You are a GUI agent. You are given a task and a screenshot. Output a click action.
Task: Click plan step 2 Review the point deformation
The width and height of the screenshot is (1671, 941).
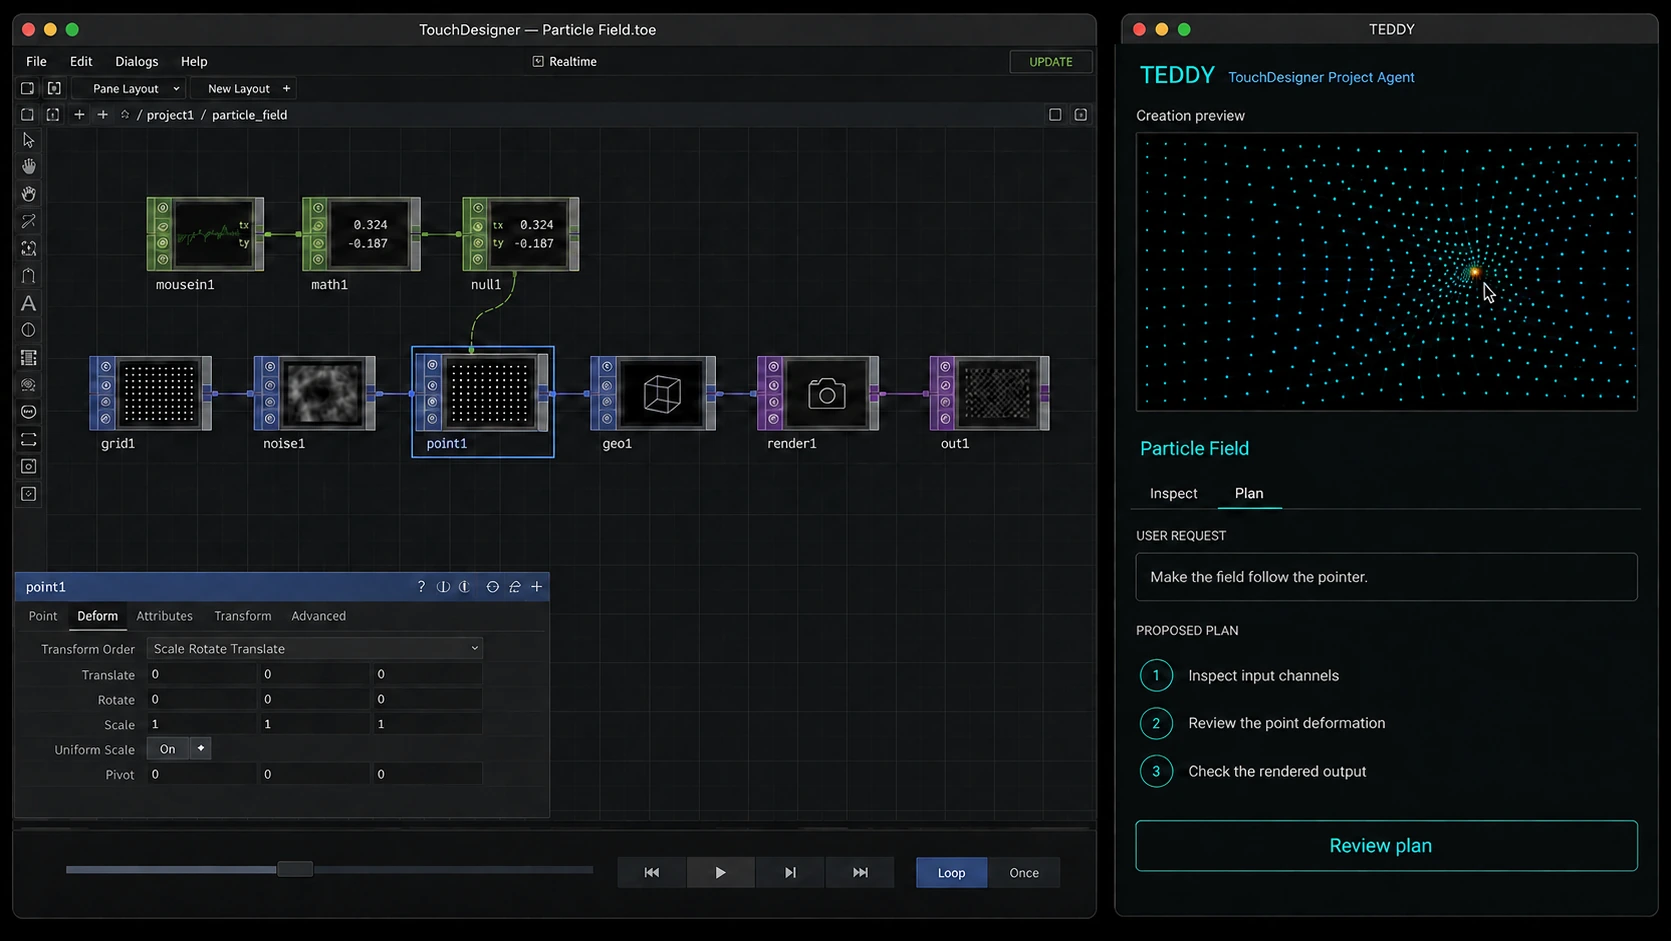point(1263,723)
